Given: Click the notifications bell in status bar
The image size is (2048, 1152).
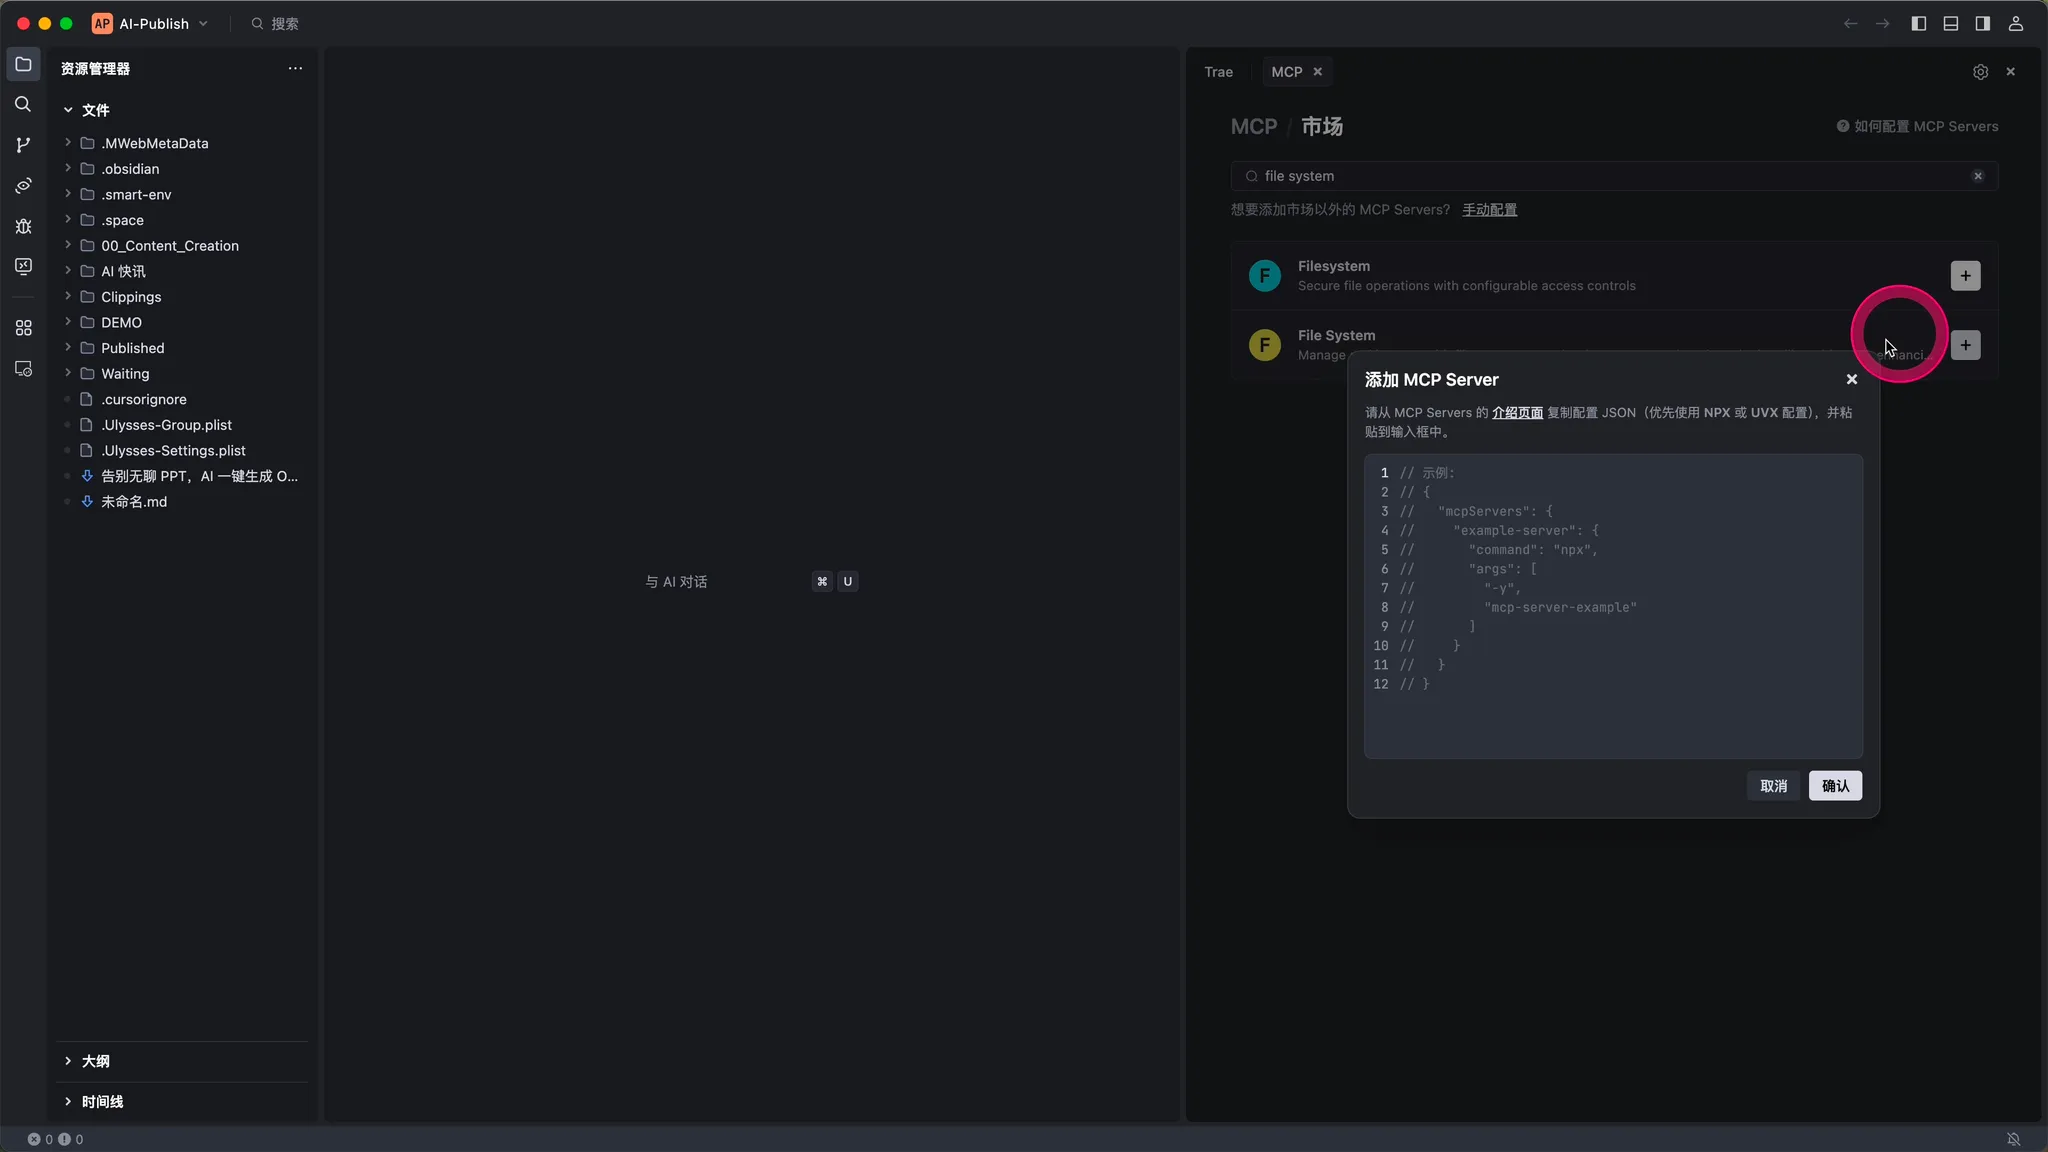Looking at the screenshot, I should click(x=2014, y=1139).
